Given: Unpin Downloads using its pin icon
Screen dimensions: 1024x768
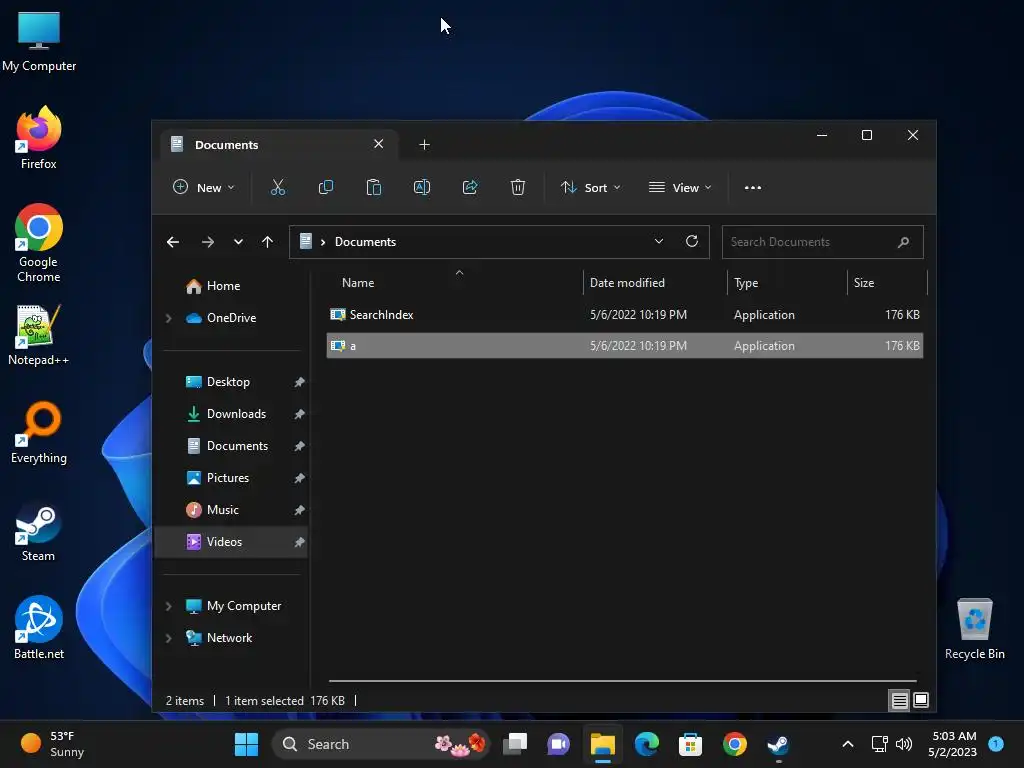Looking at the screenshot, I should click(x=299, y=414).
